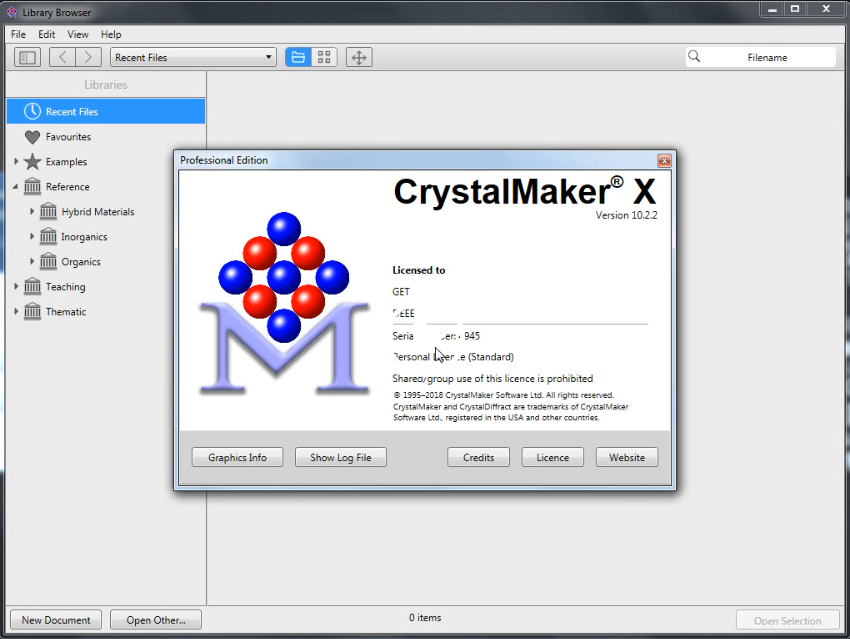Click the CrystalMaker logo graphic
The image size is (850, 639).
coord(284,302)
